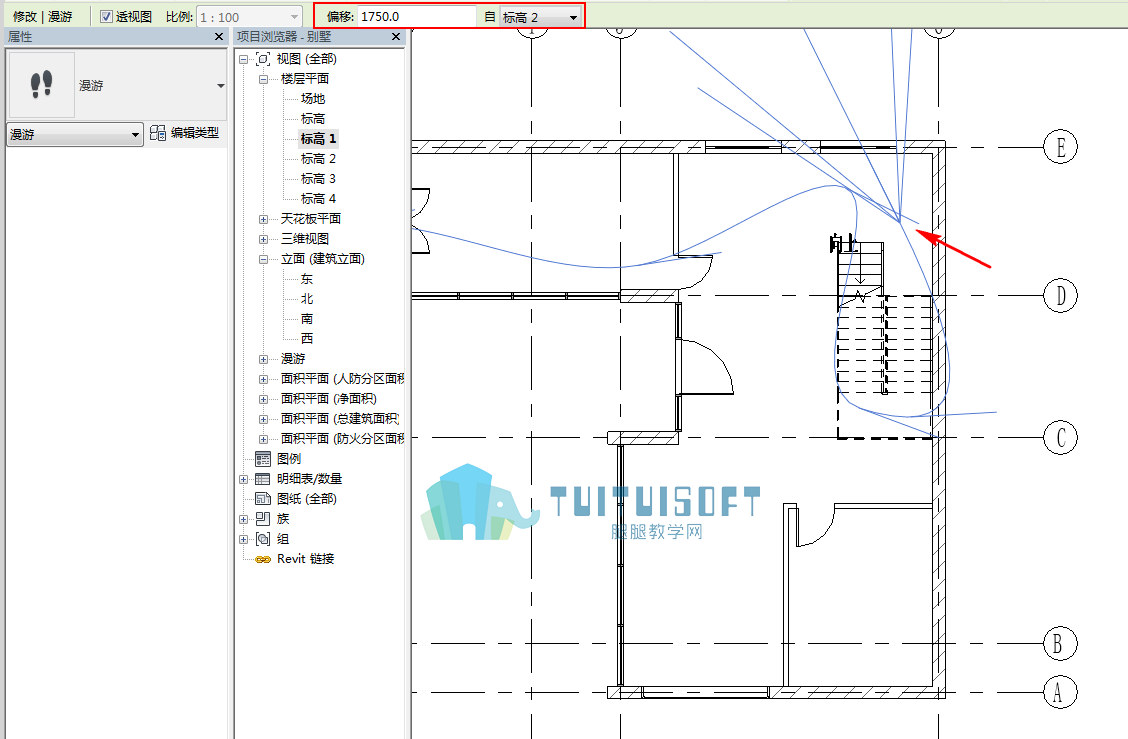The height and width of the screenshot is (739, 1128).
Task: Select grid bubble C
Action: (1060, 437)
